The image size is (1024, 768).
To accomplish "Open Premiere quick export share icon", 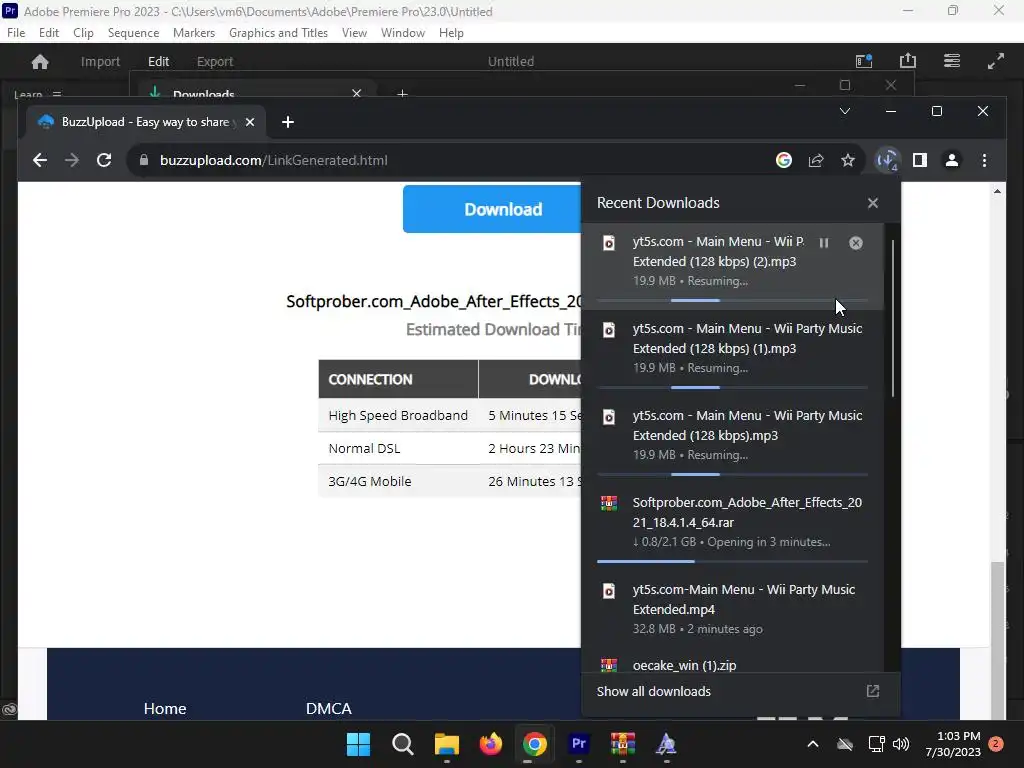I will point(908,61).
